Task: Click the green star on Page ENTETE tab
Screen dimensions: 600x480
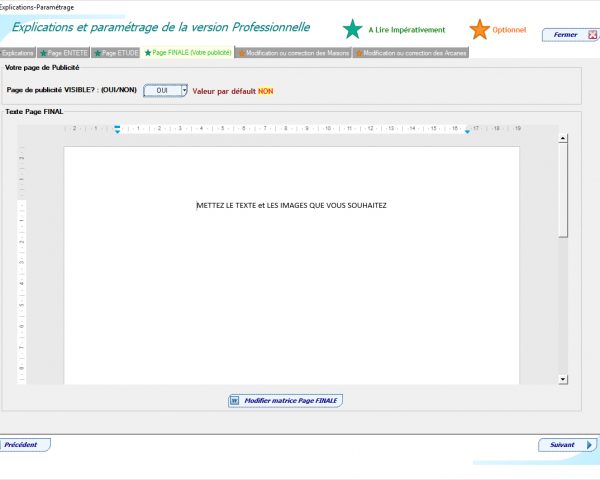Action: pyautogui.click(x=43, y=53)
